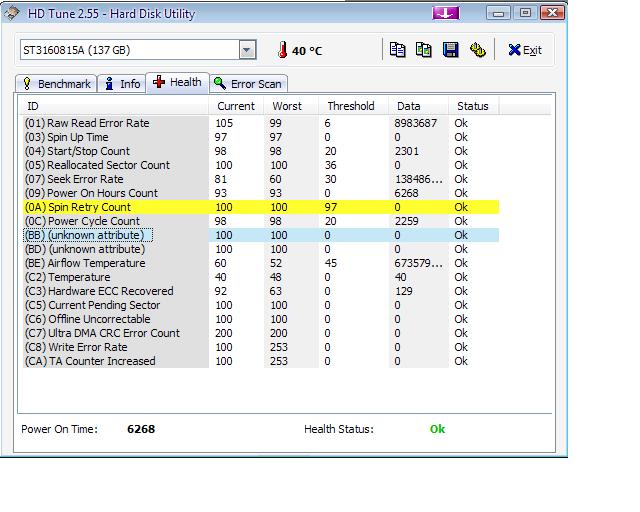
Task: Click the Threshold column header
Action: (353, 106)
